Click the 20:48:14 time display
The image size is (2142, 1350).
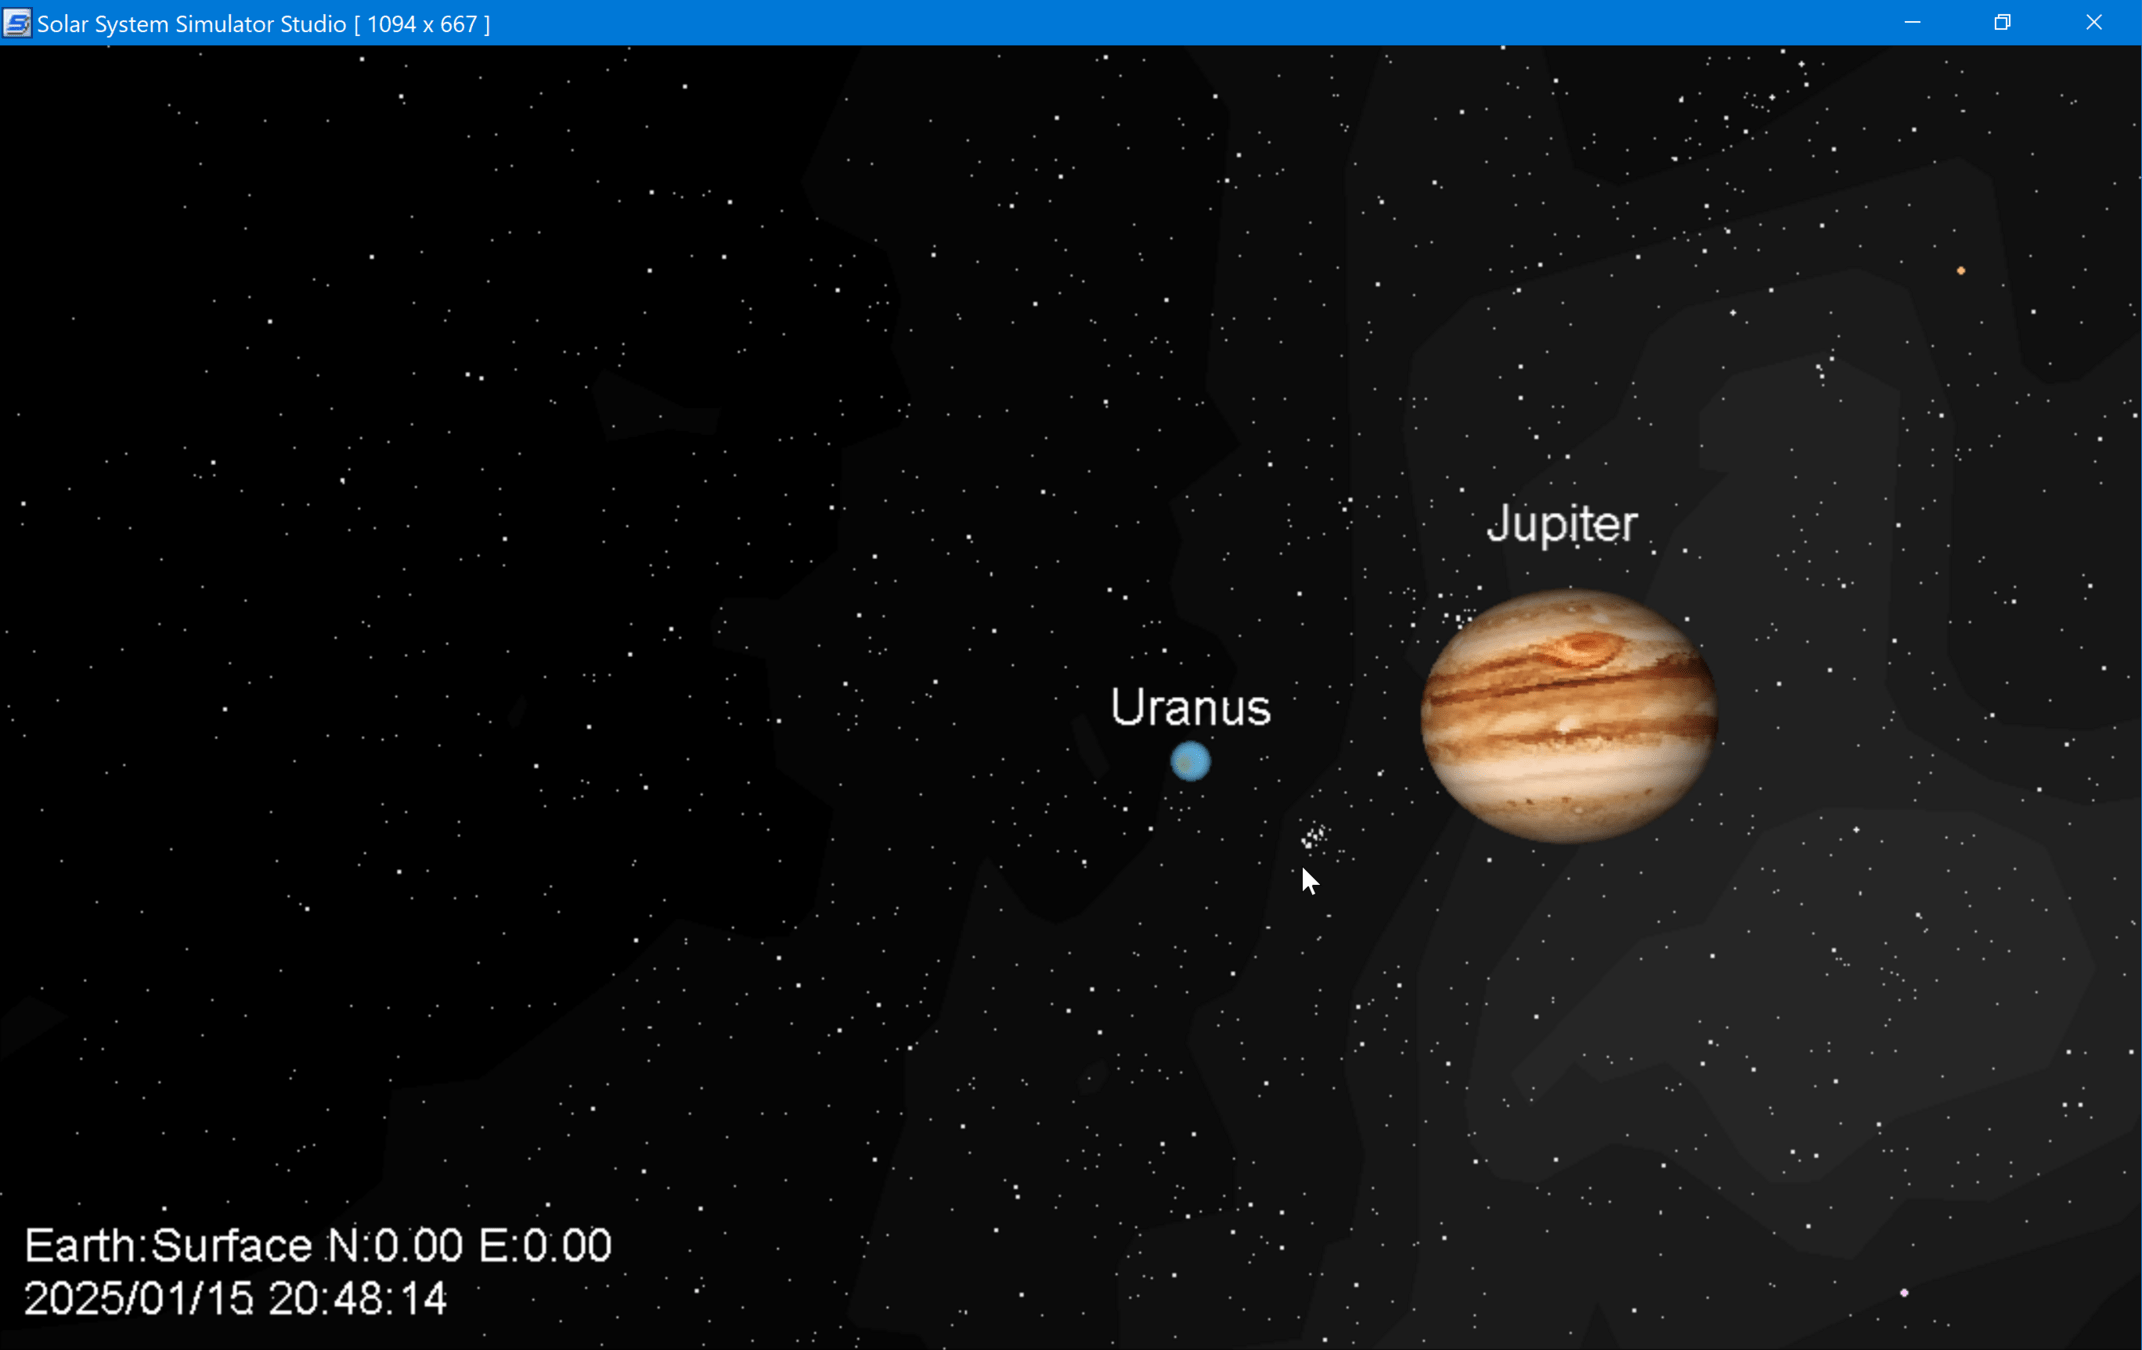tap(357, 1299)
